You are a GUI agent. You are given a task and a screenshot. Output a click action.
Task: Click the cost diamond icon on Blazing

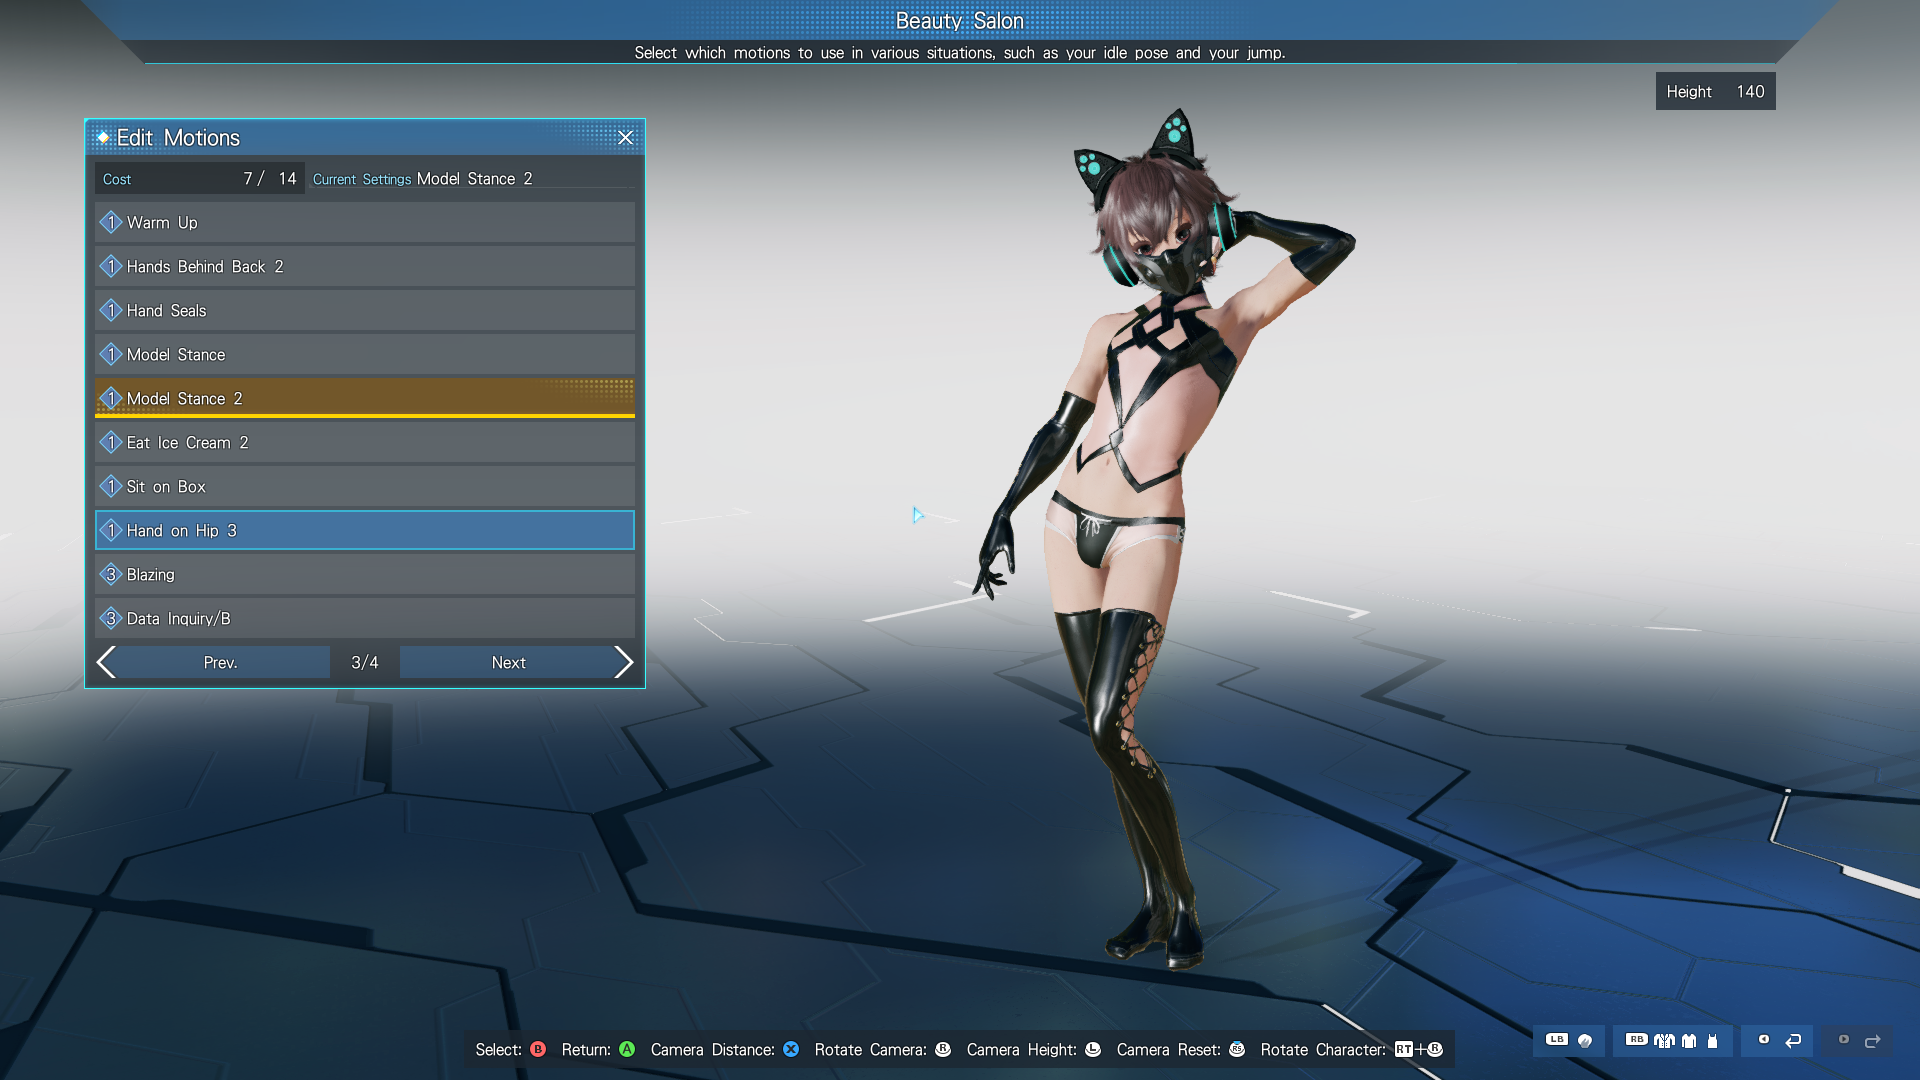(111, 574)
